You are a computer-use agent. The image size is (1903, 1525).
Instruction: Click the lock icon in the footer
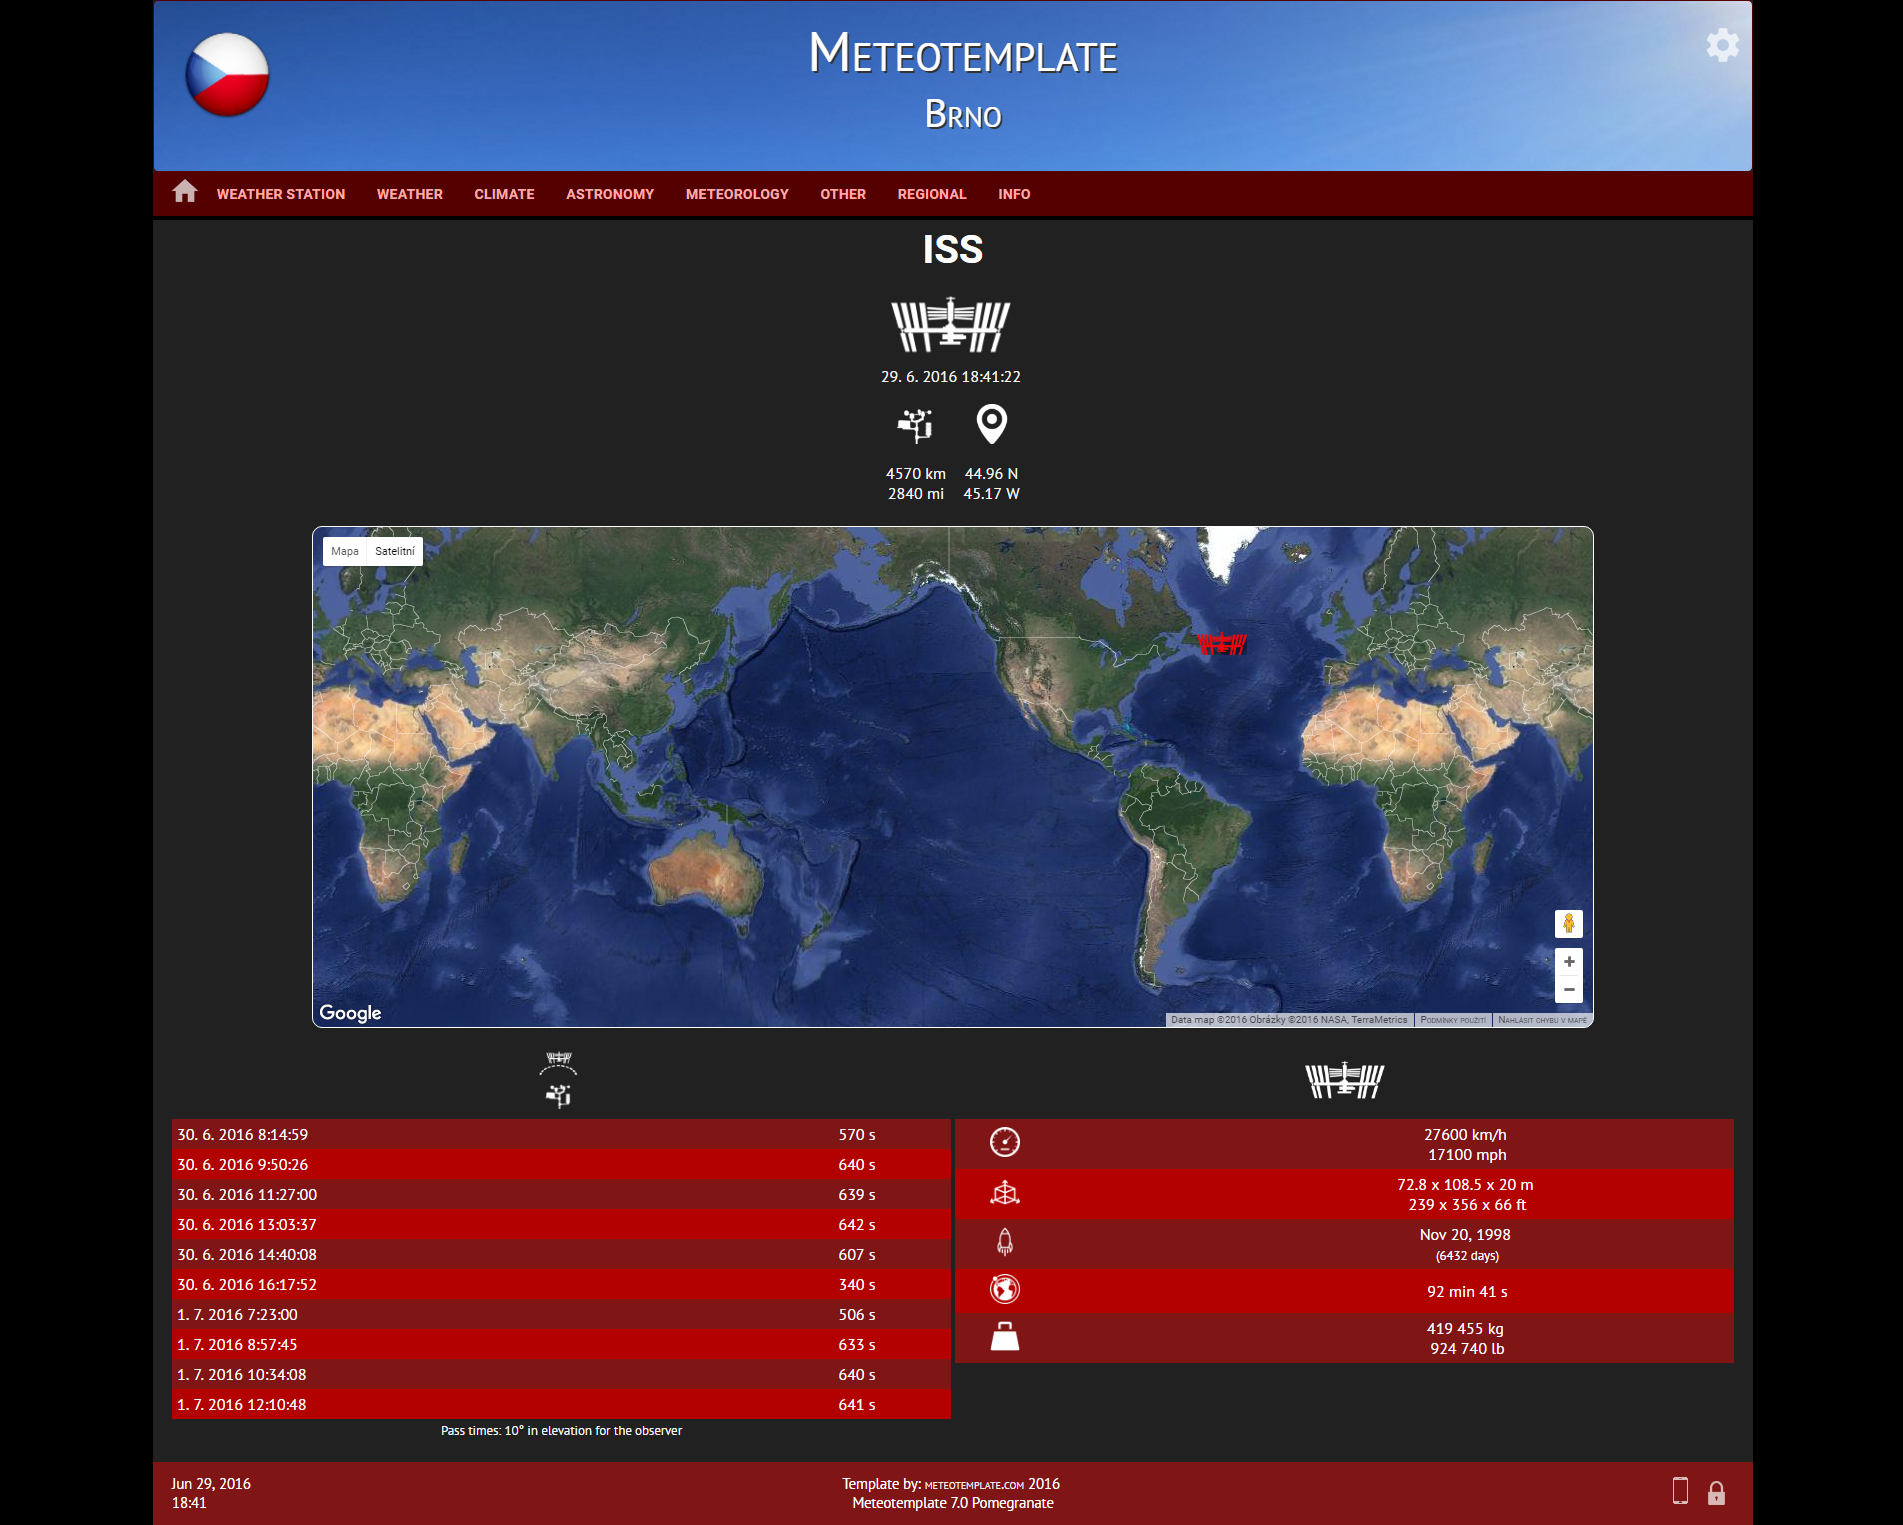coord(1718,1493)
